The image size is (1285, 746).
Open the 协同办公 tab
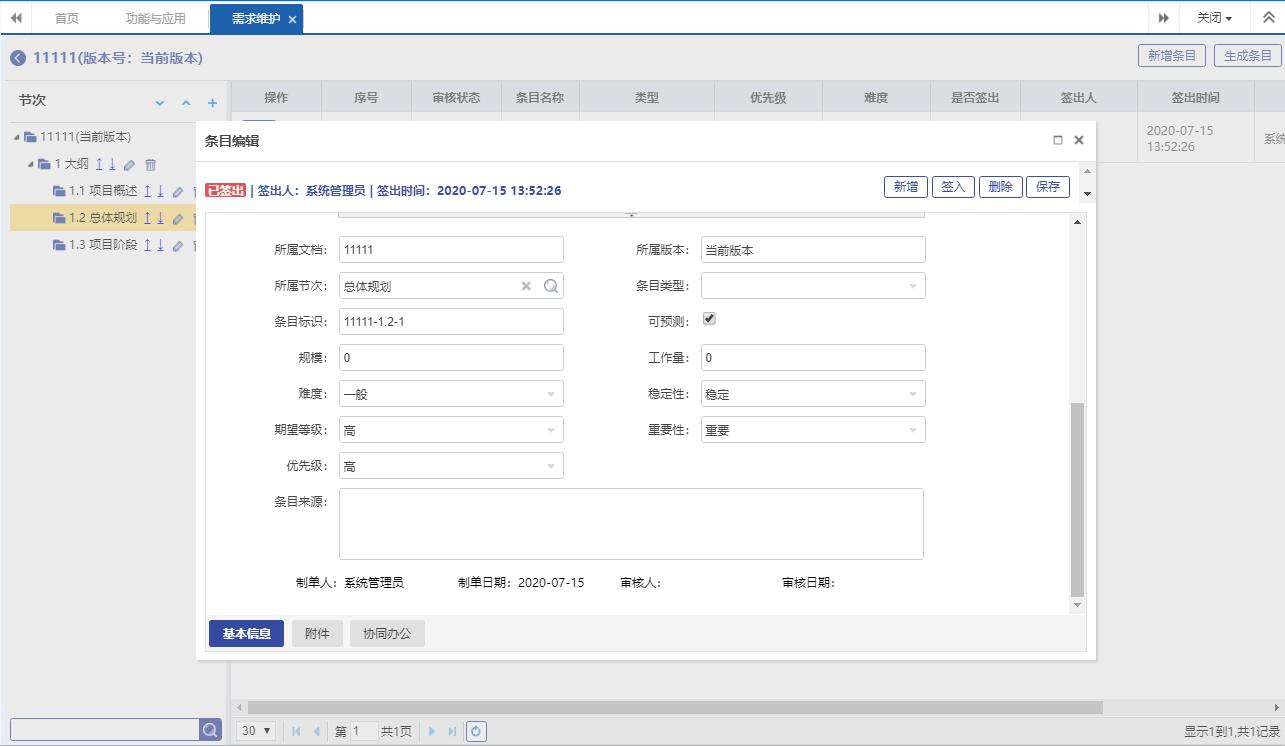[387, 634]
